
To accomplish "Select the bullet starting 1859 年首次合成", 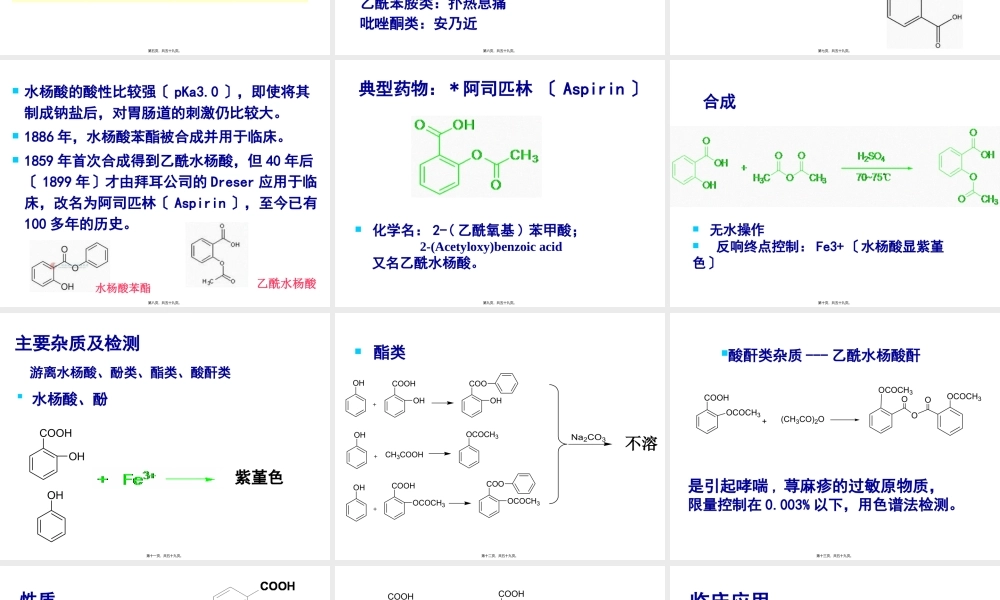I will click(166, 192).
